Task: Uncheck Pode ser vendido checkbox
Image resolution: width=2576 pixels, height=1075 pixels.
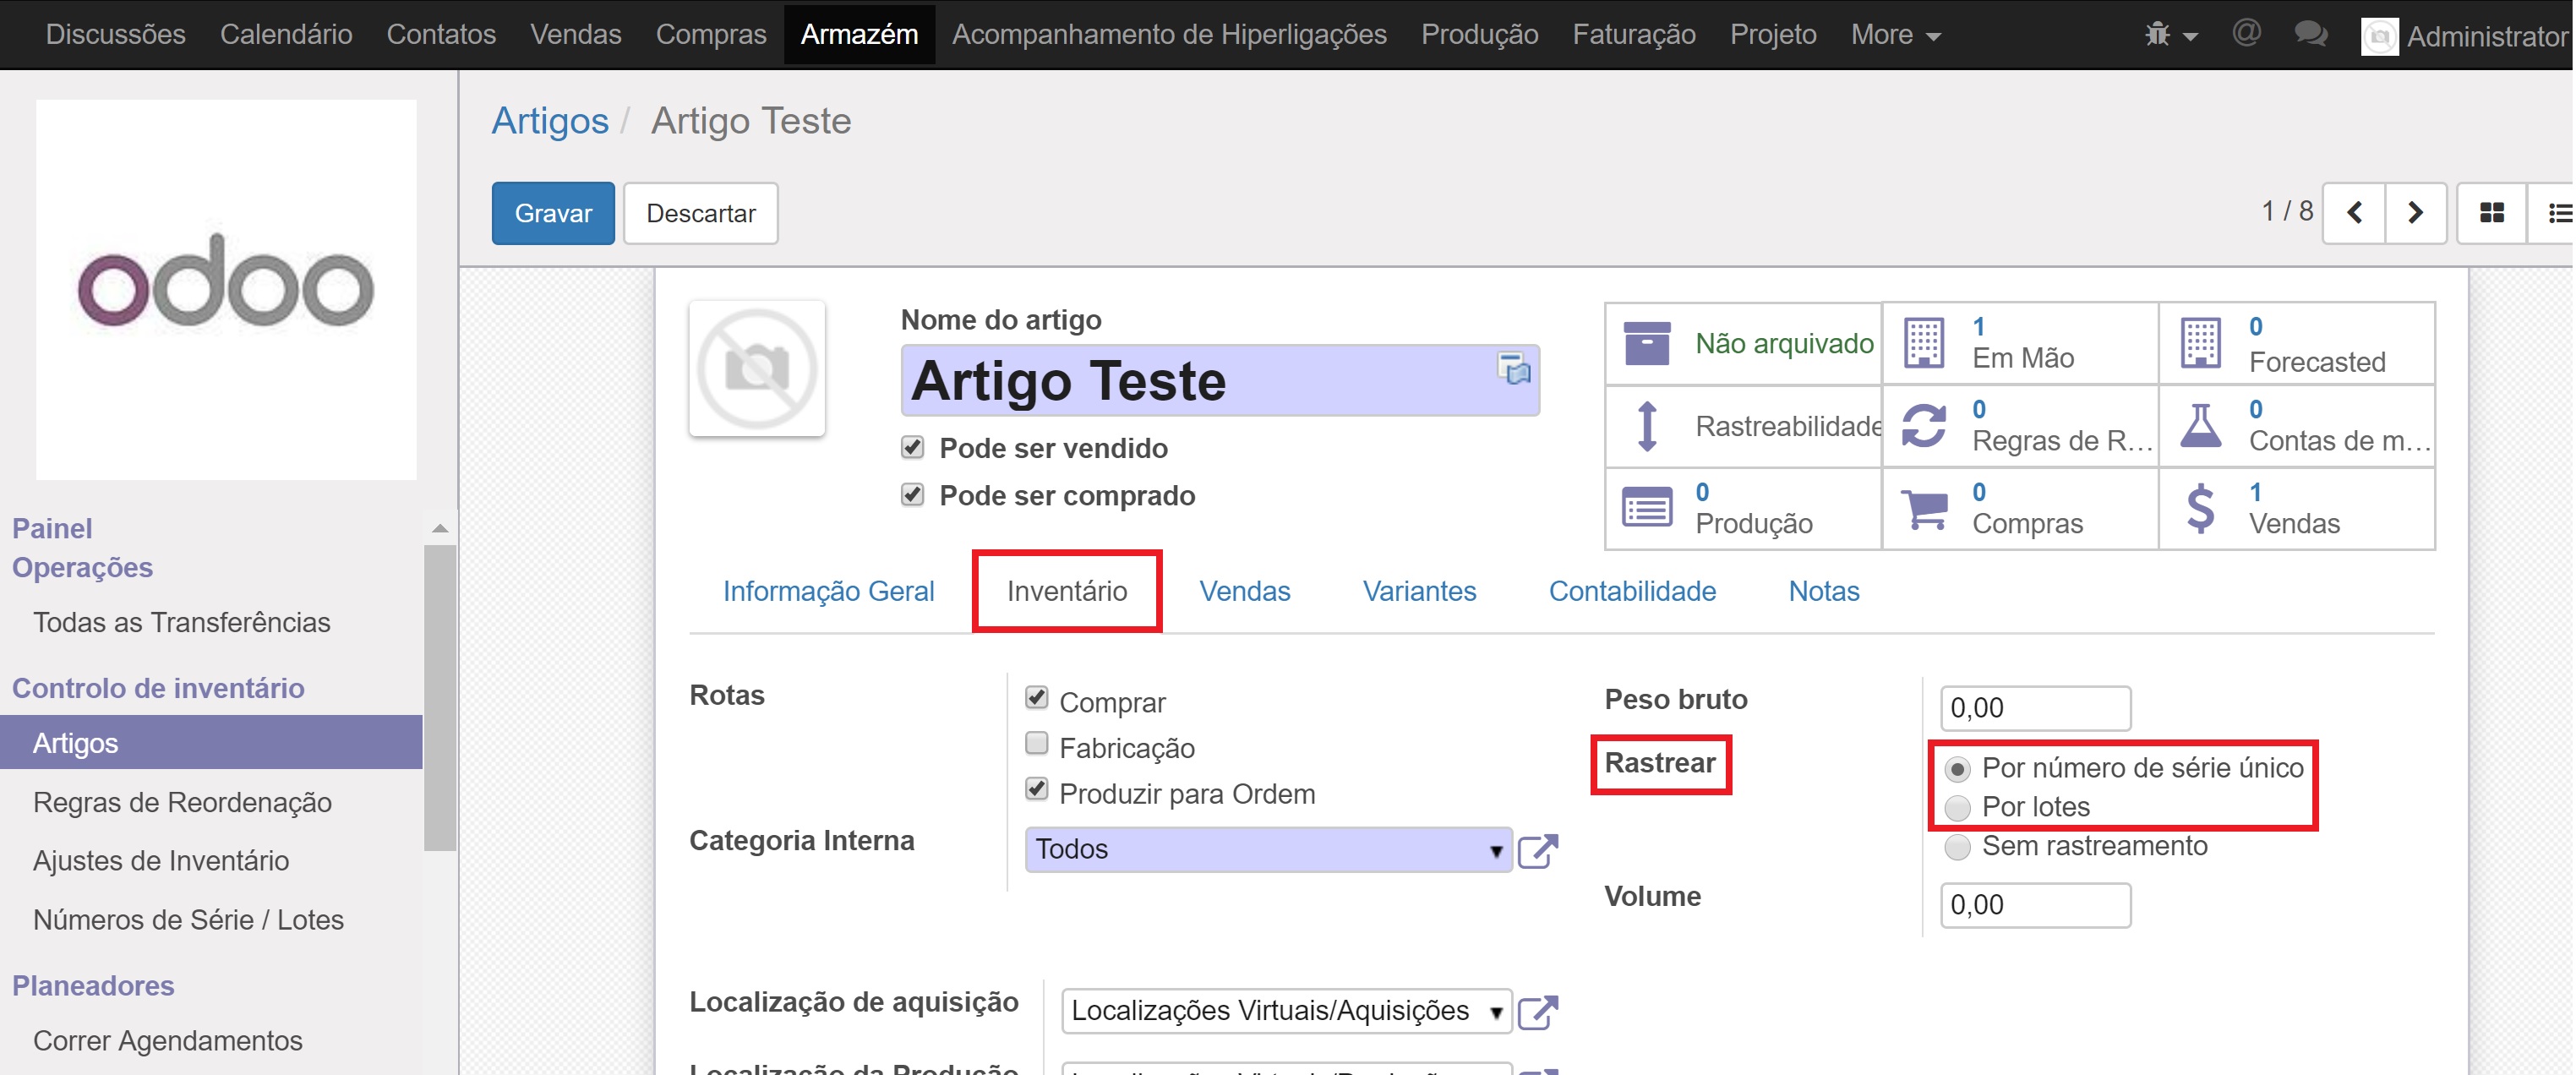Action: pyautogui.click(x=912, y=447)
